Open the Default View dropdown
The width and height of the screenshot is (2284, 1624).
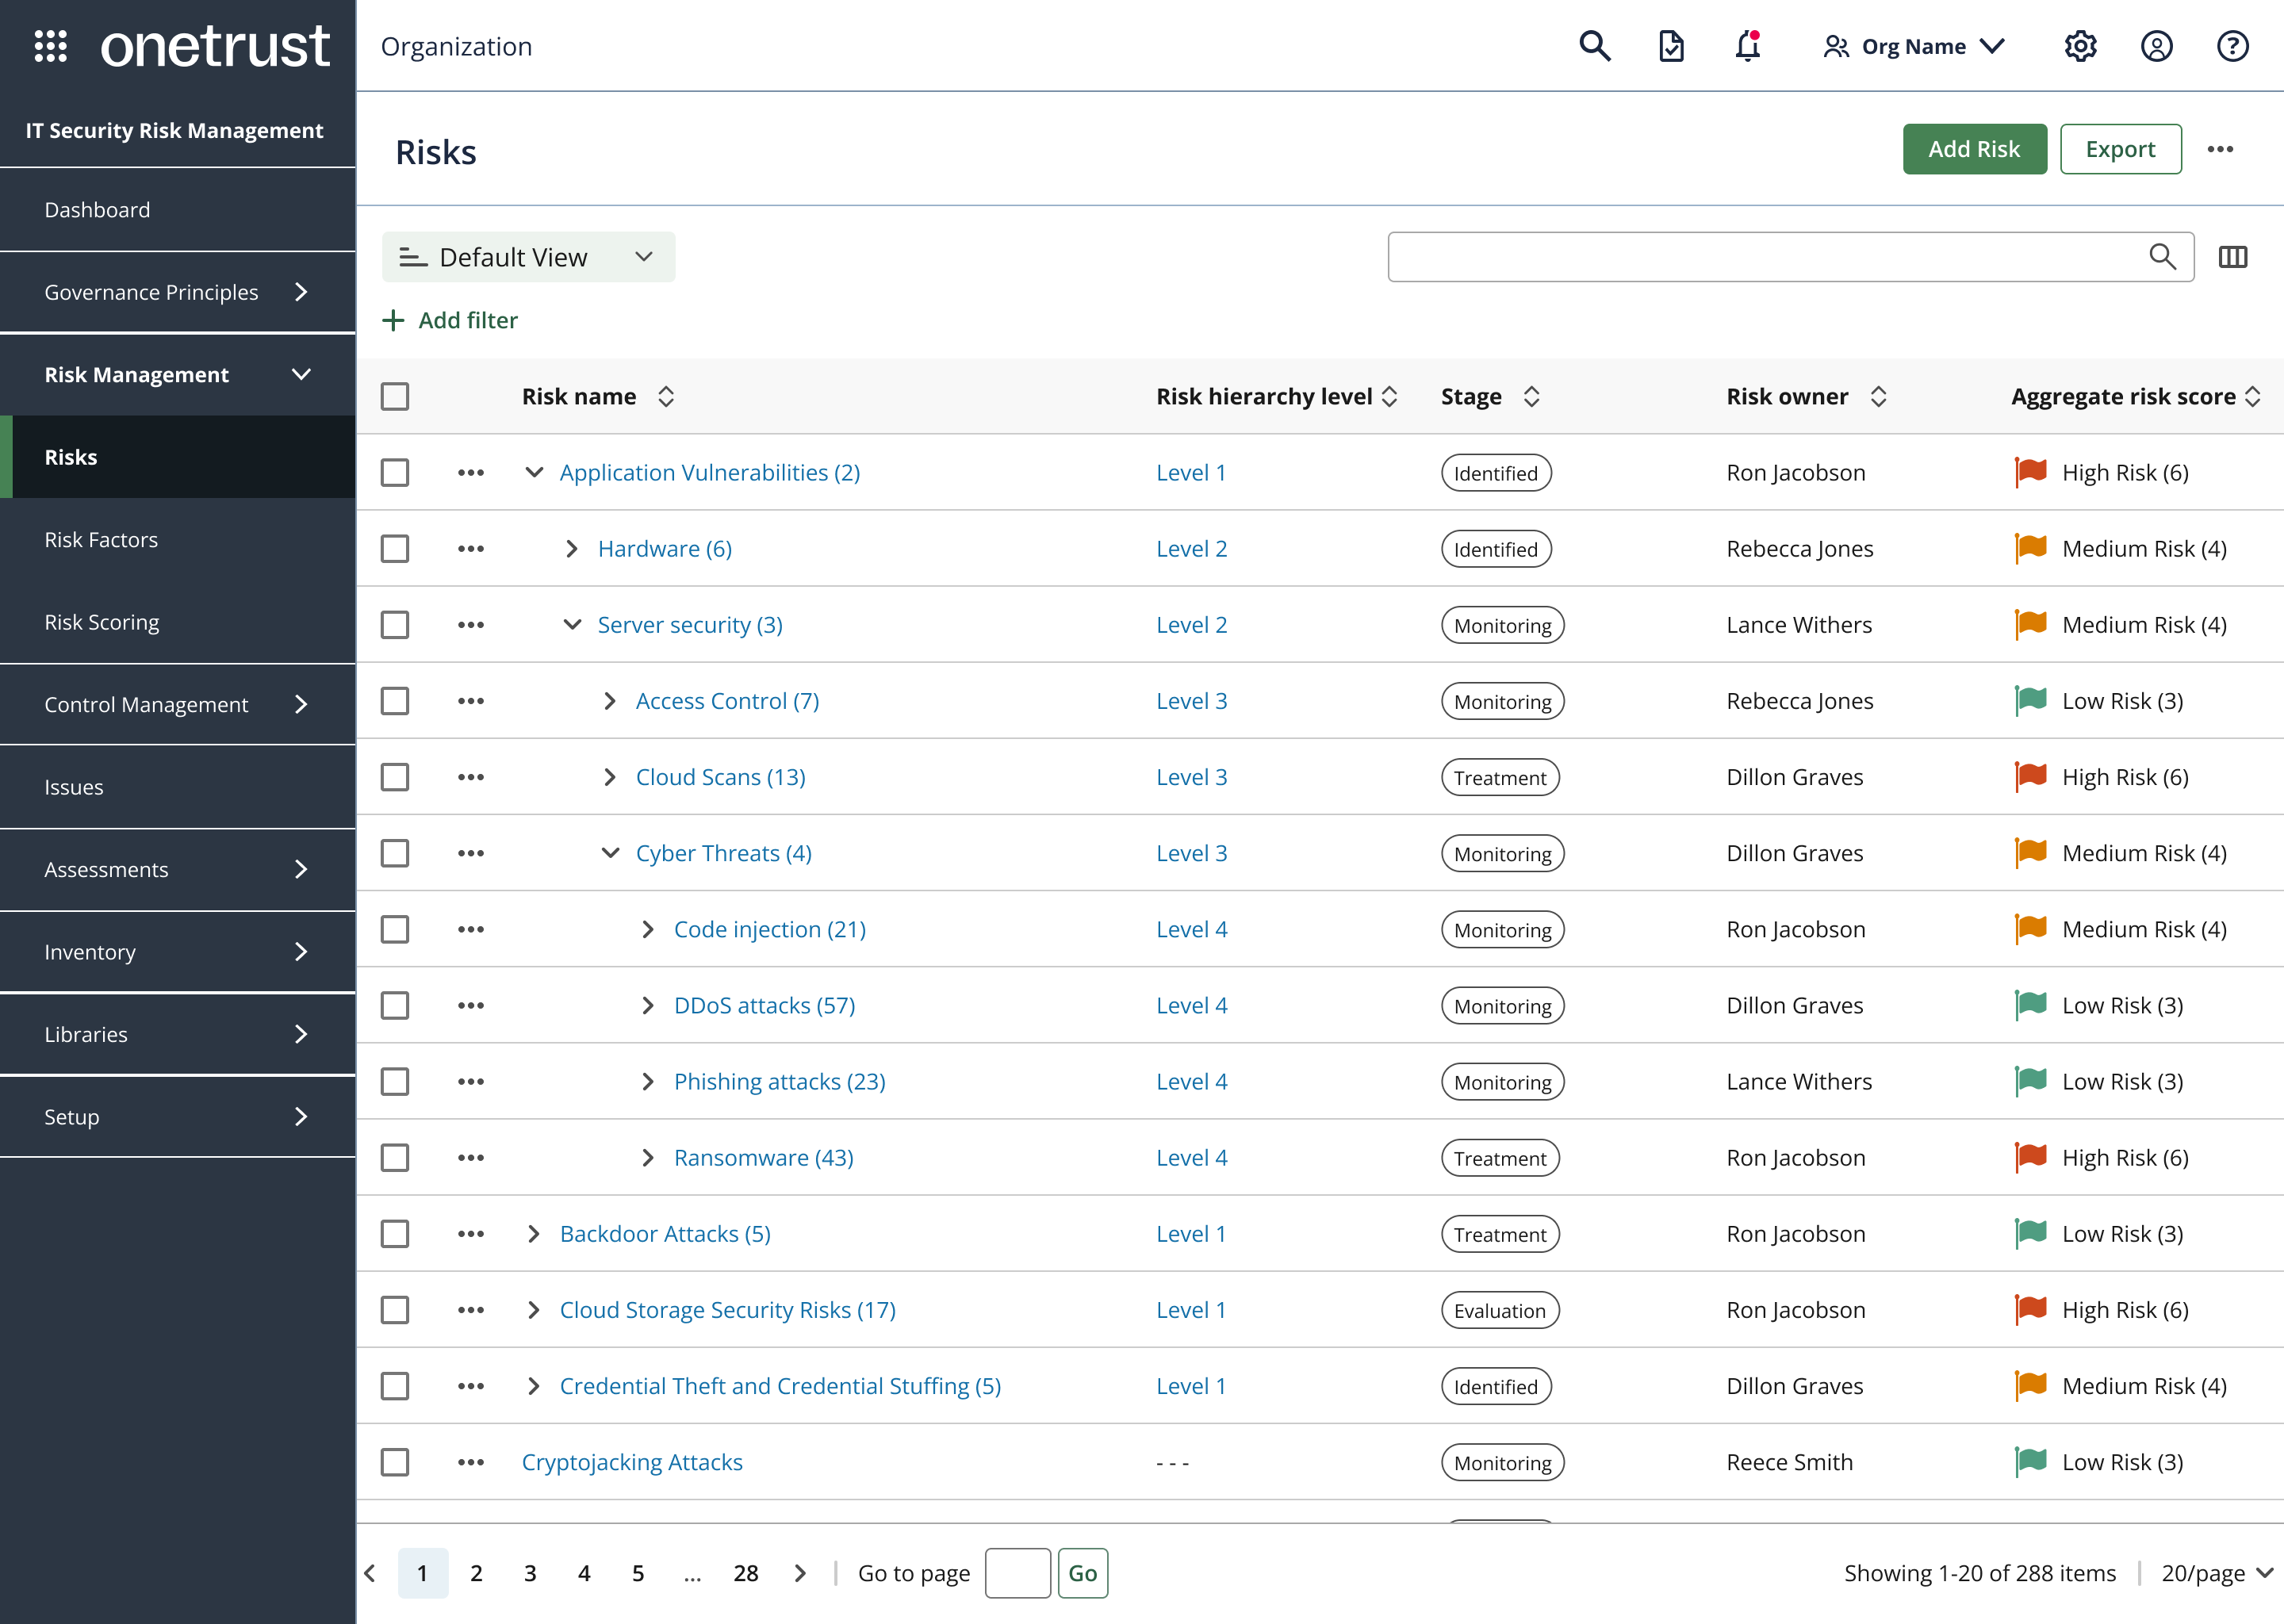tap(528, 257)
